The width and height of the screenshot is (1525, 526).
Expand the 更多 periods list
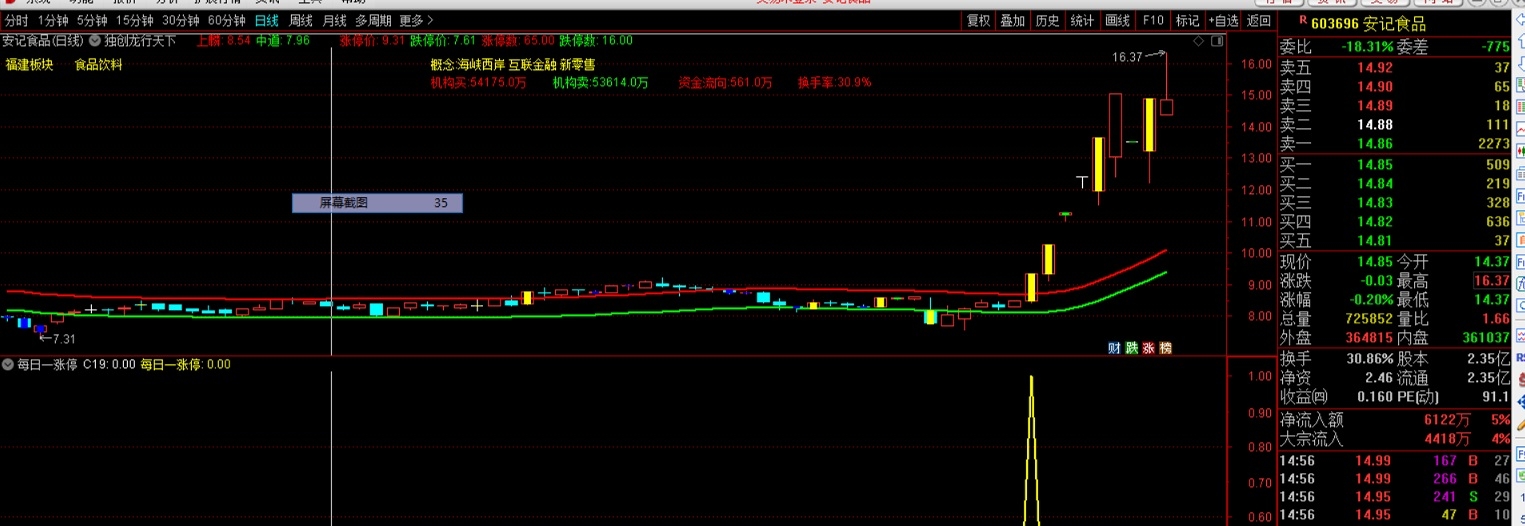coord(416,20)
